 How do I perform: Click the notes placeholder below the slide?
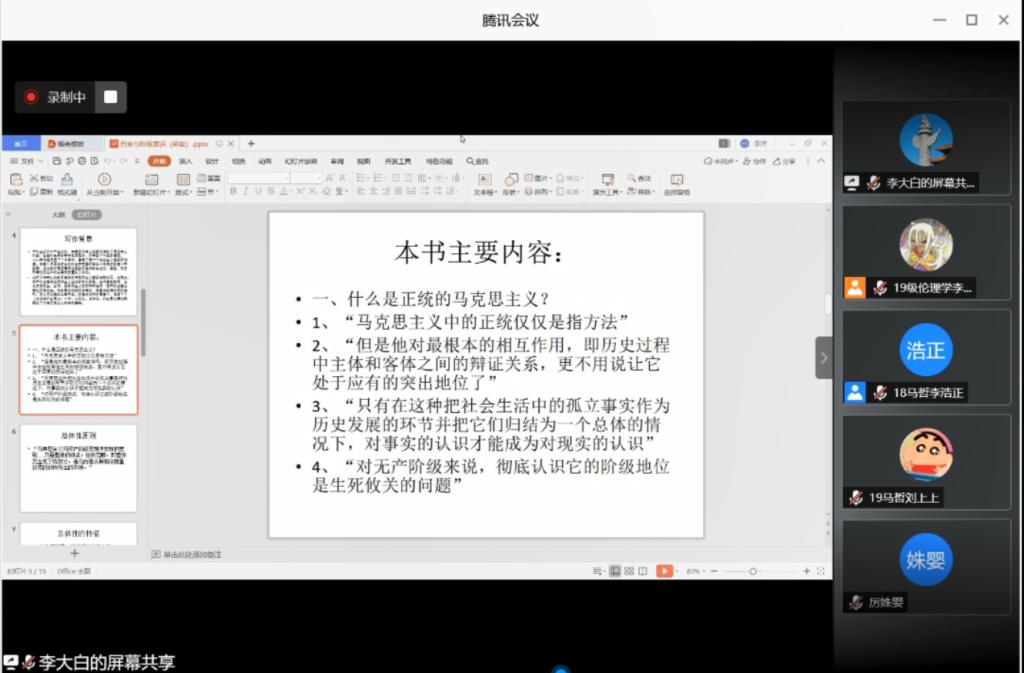click(190, 553)
